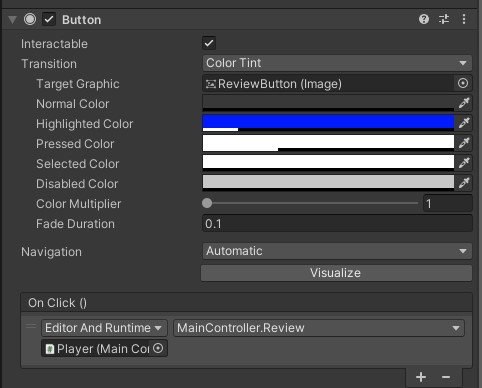Click the Disabled Color label

click(x=77, y=184)
